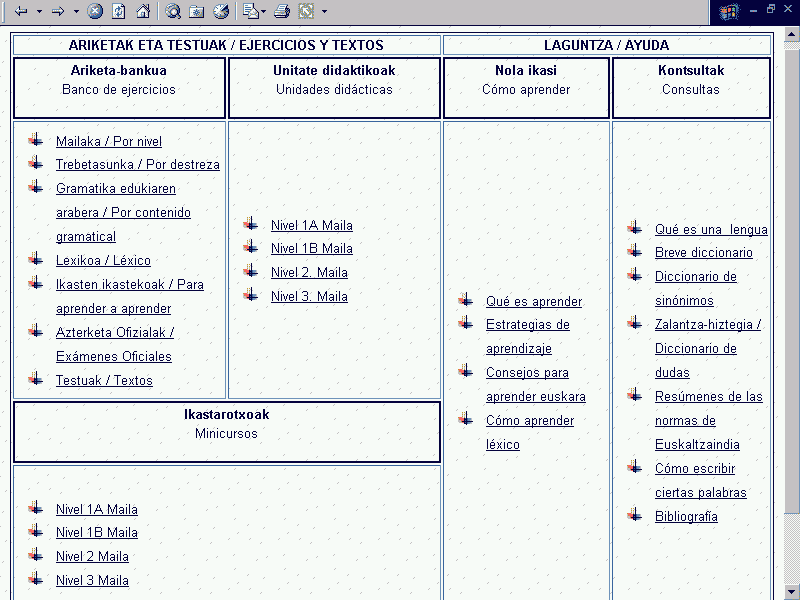
Task: Click ARIKETAK ETA TESTUAK section title
Action: pyautogui.click(x=226, y=45)
